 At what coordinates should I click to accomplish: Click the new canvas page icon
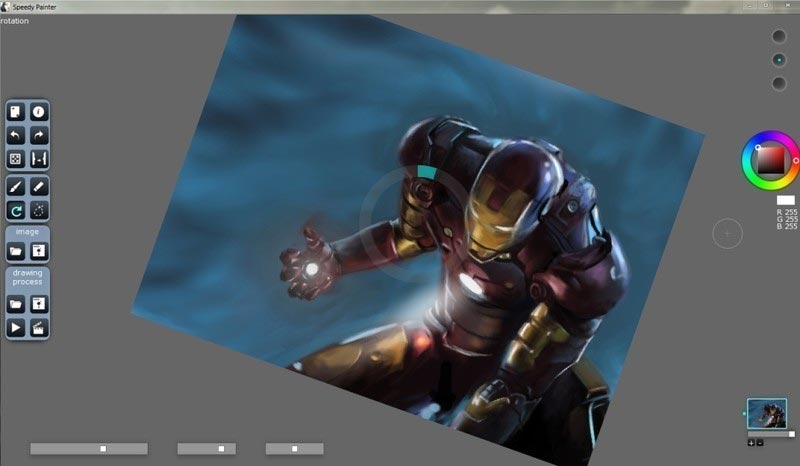tap(15, 112)
